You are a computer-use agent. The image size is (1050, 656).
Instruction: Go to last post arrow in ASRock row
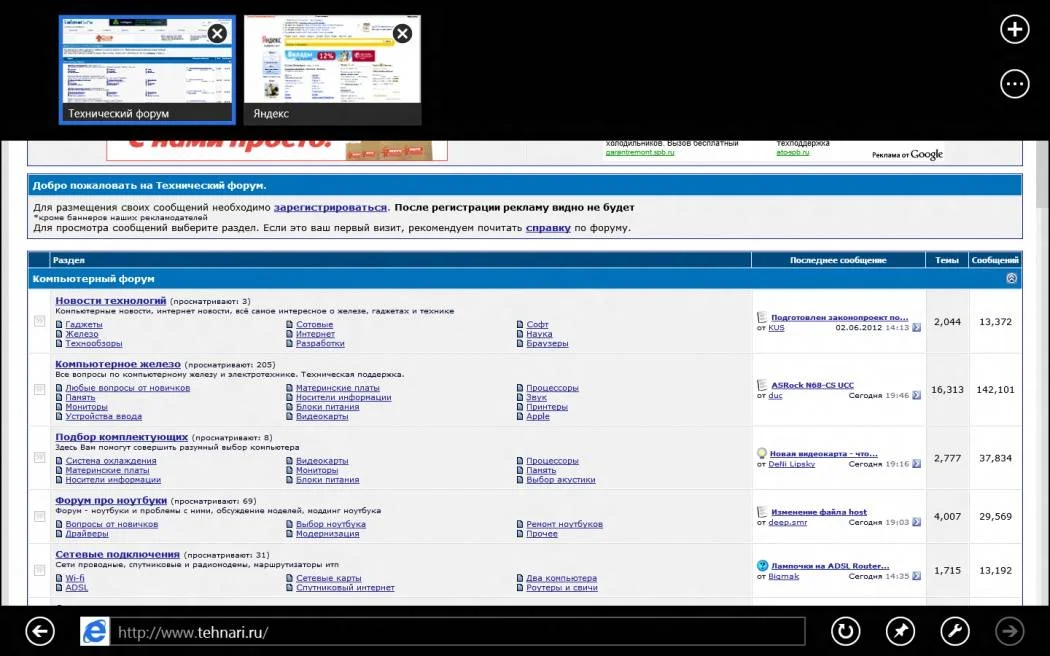click(x=916, y=396)
